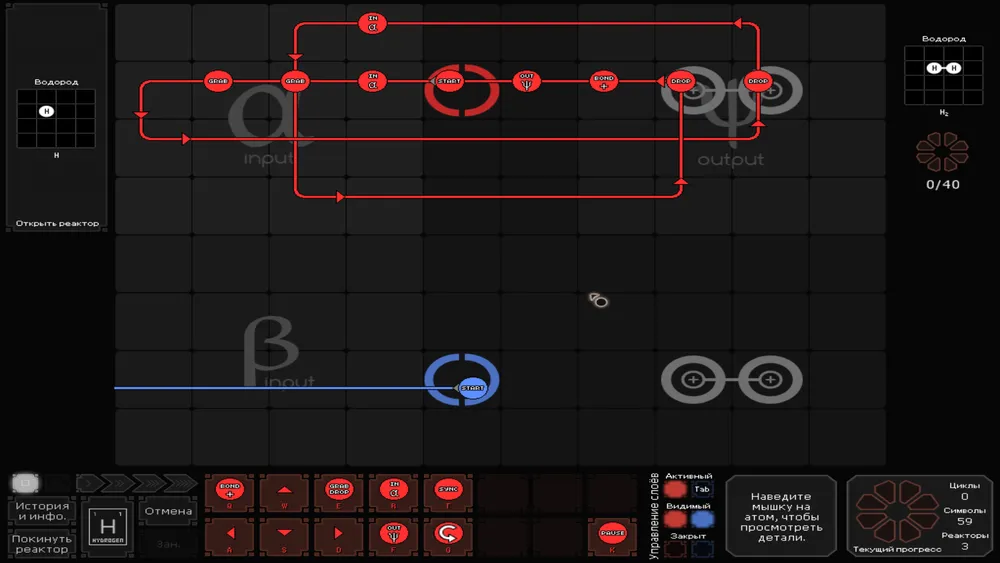Click the stop simulation button
This screenshot has width=1000, height=563.
tap(26, 483)
